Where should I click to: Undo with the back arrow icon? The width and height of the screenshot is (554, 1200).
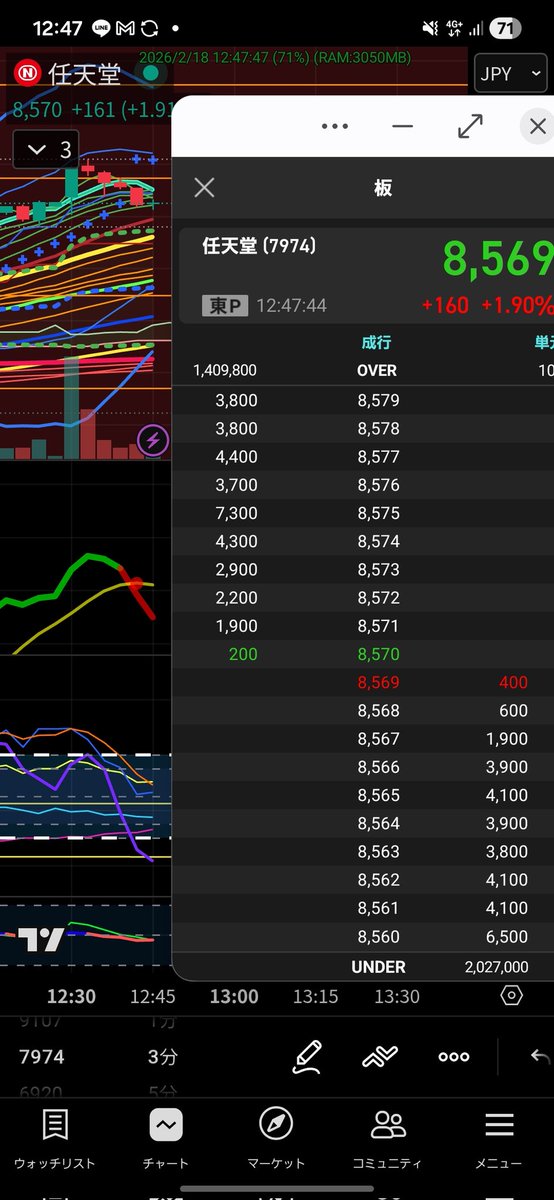click(x=540, y=1056)
